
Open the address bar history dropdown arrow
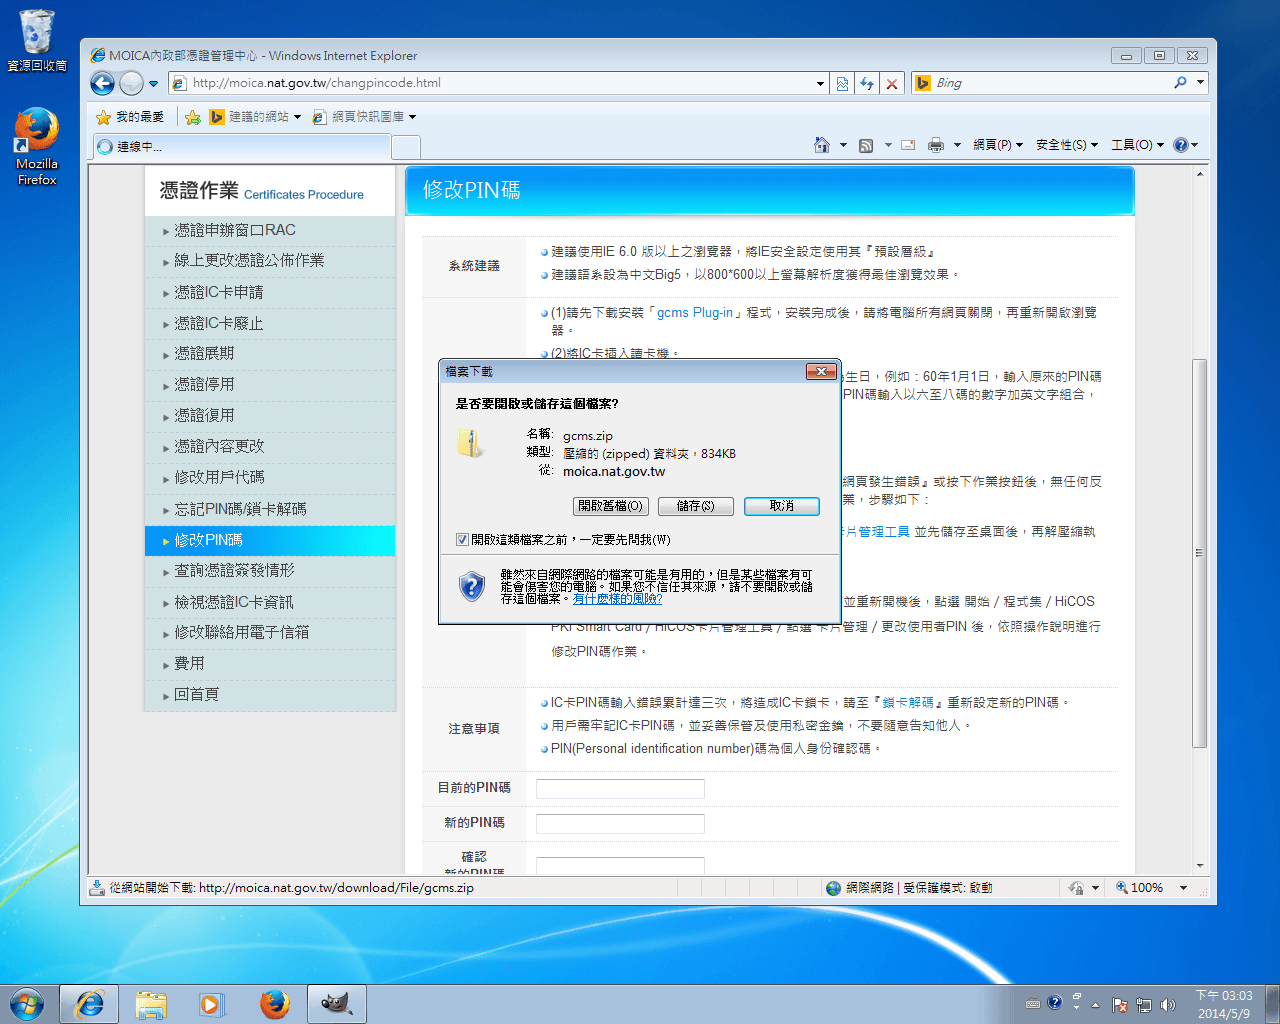[820, 83]
